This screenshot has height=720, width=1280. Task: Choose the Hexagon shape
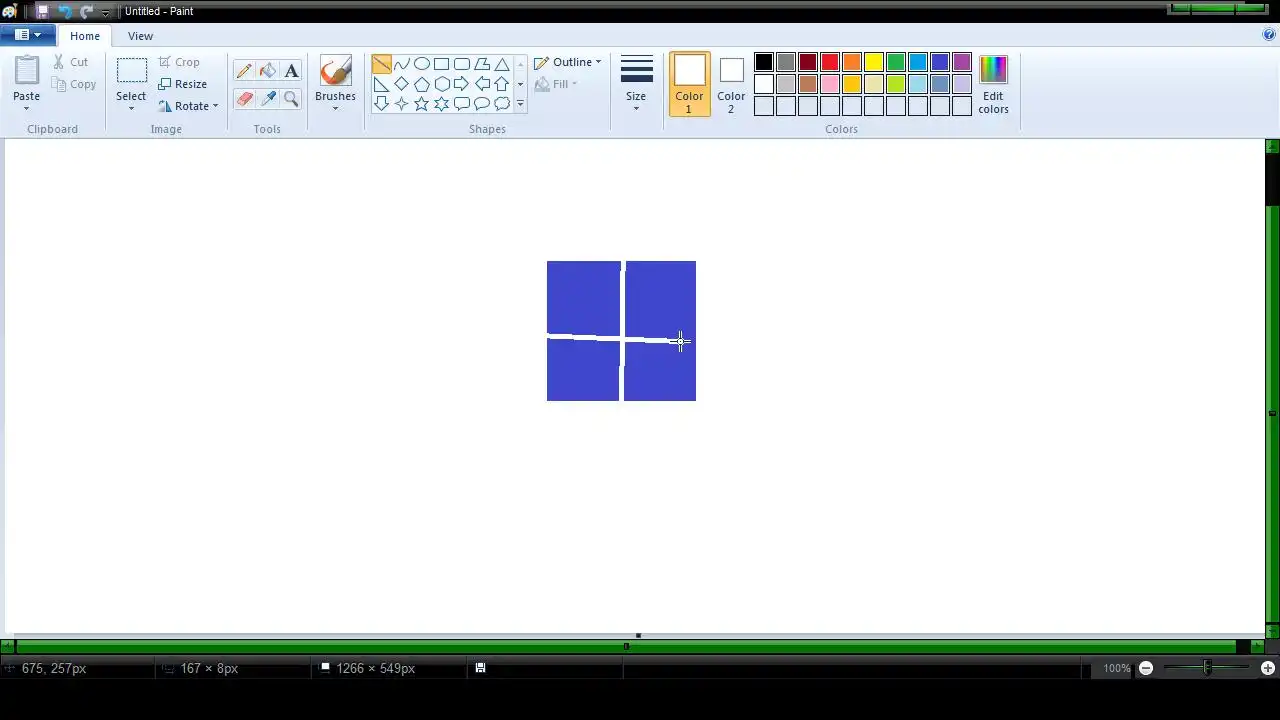pyautogui.click(x=441, y=84)
